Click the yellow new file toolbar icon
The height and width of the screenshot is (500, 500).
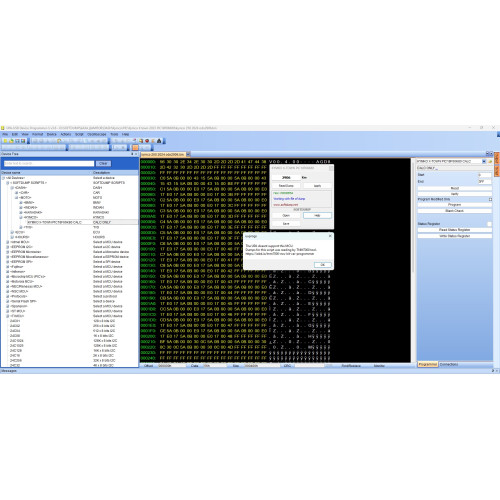click(x=5, y=141)
